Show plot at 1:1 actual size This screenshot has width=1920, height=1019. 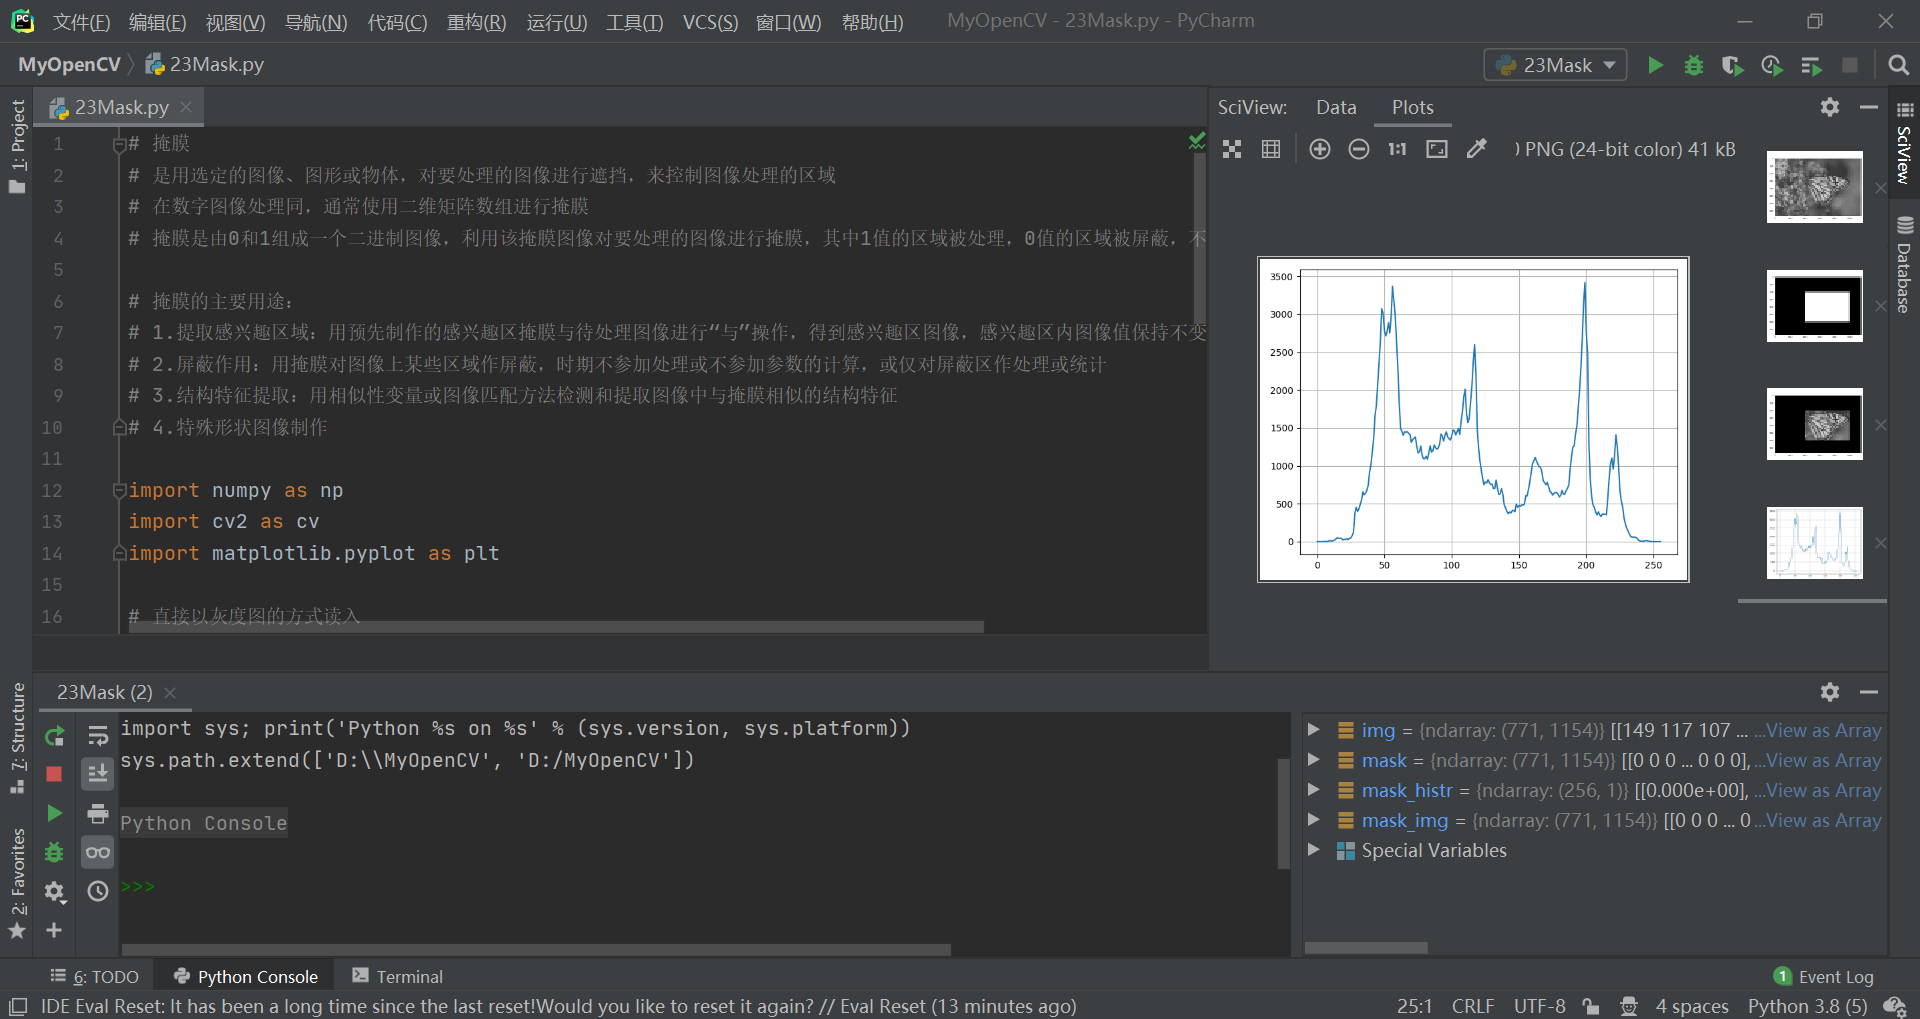coord(1396,148)
